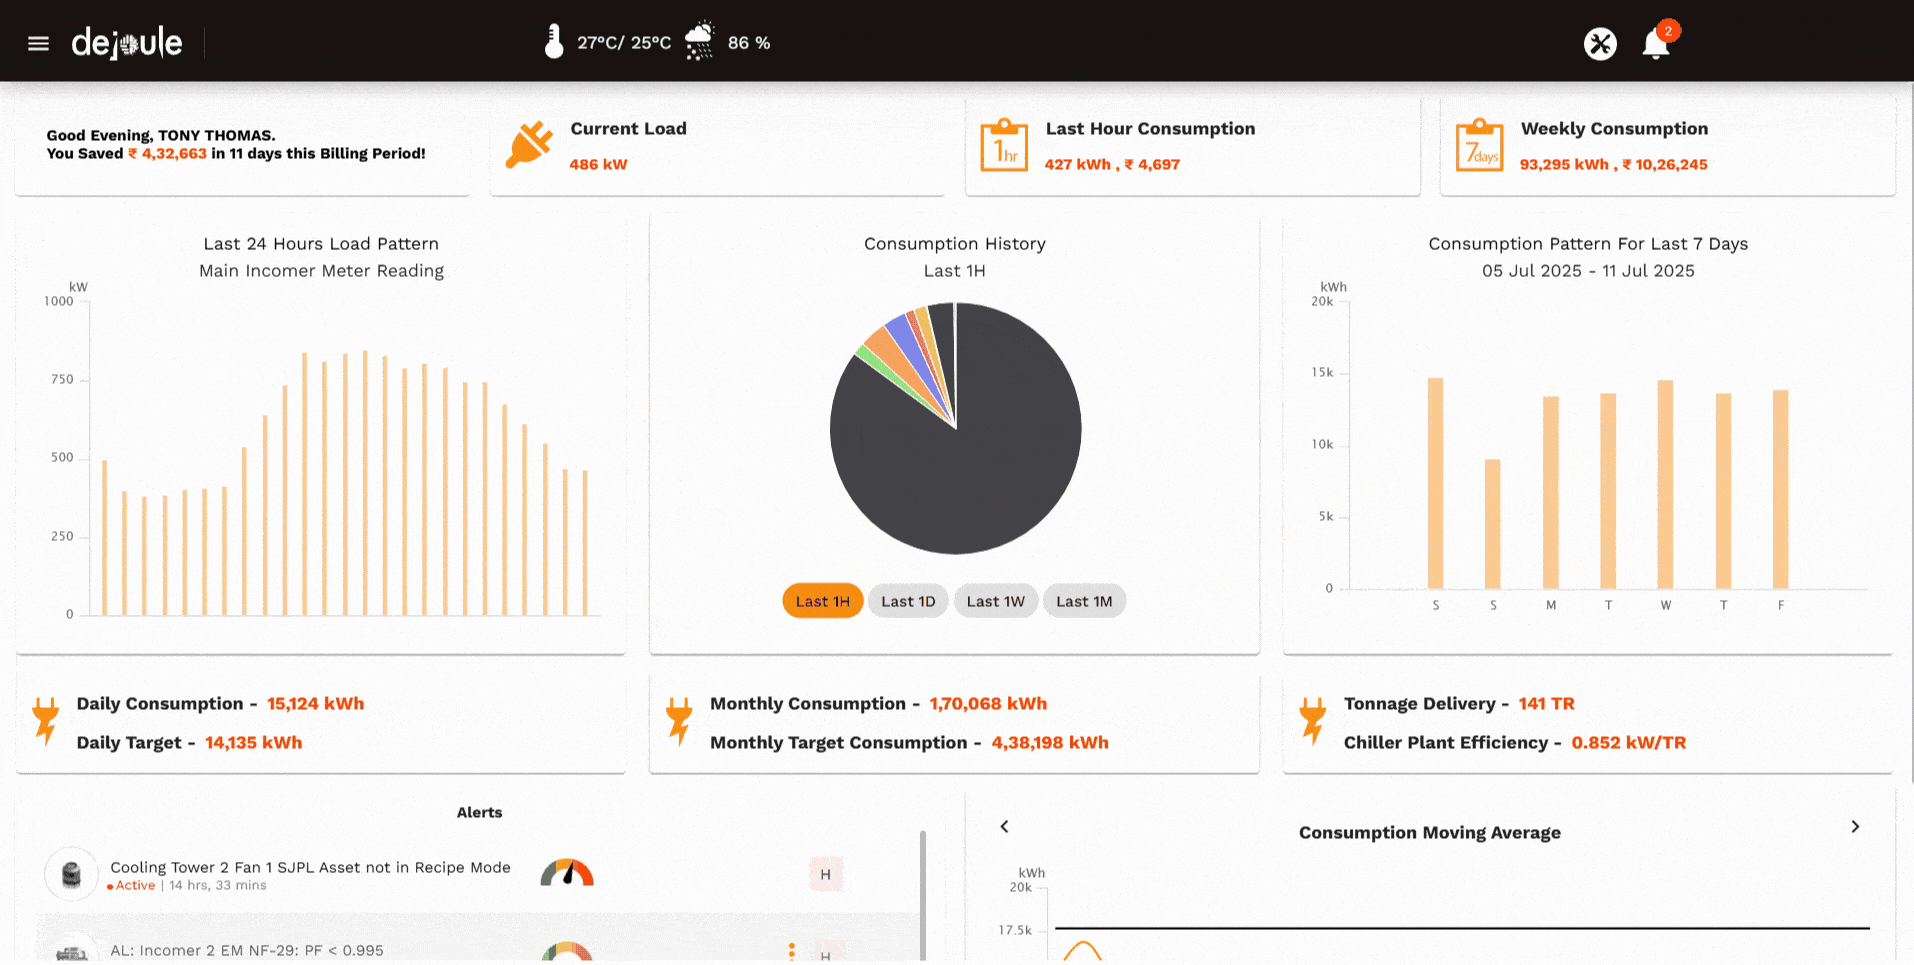
Task: Open the notifications bell
Action: pos(1655,44)
